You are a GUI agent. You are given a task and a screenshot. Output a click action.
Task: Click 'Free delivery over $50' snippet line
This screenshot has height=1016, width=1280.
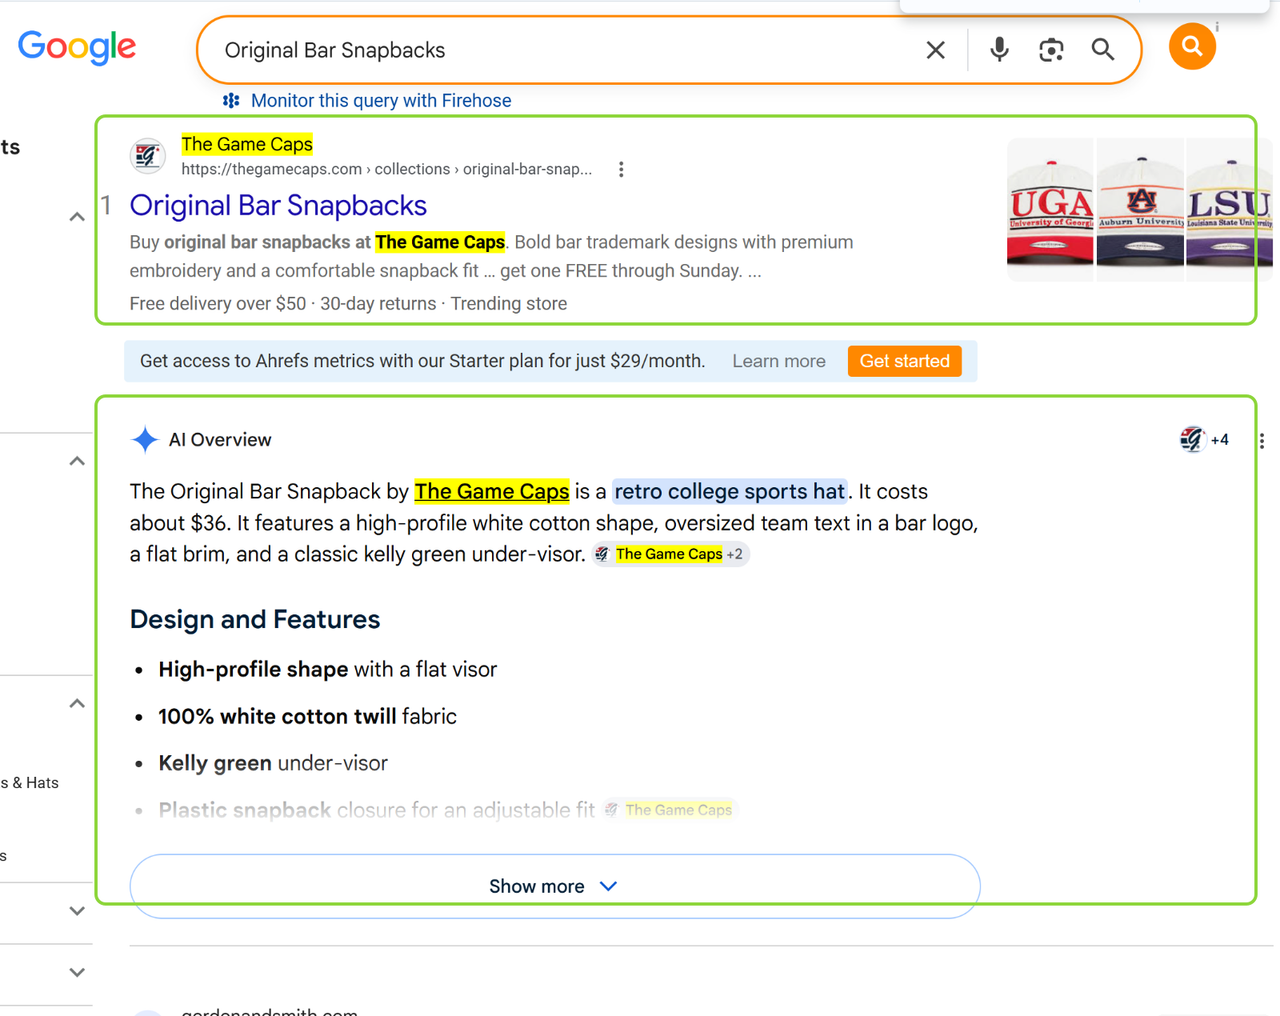(x=348, y=303)
